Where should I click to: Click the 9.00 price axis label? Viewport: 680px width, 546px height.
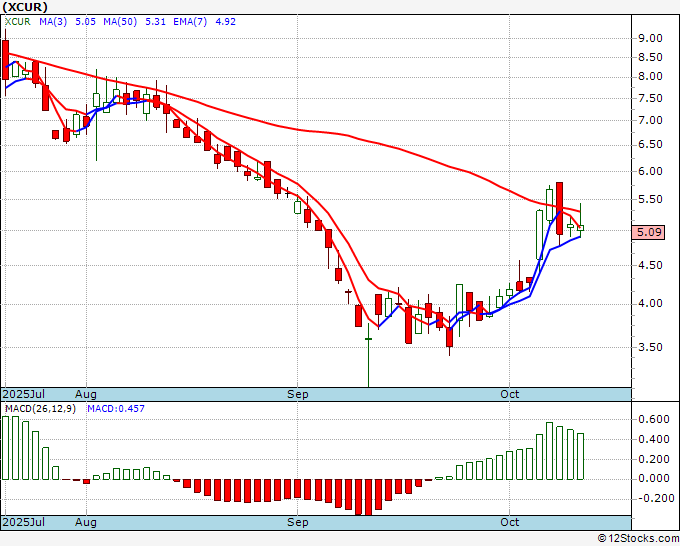(650, 38)
